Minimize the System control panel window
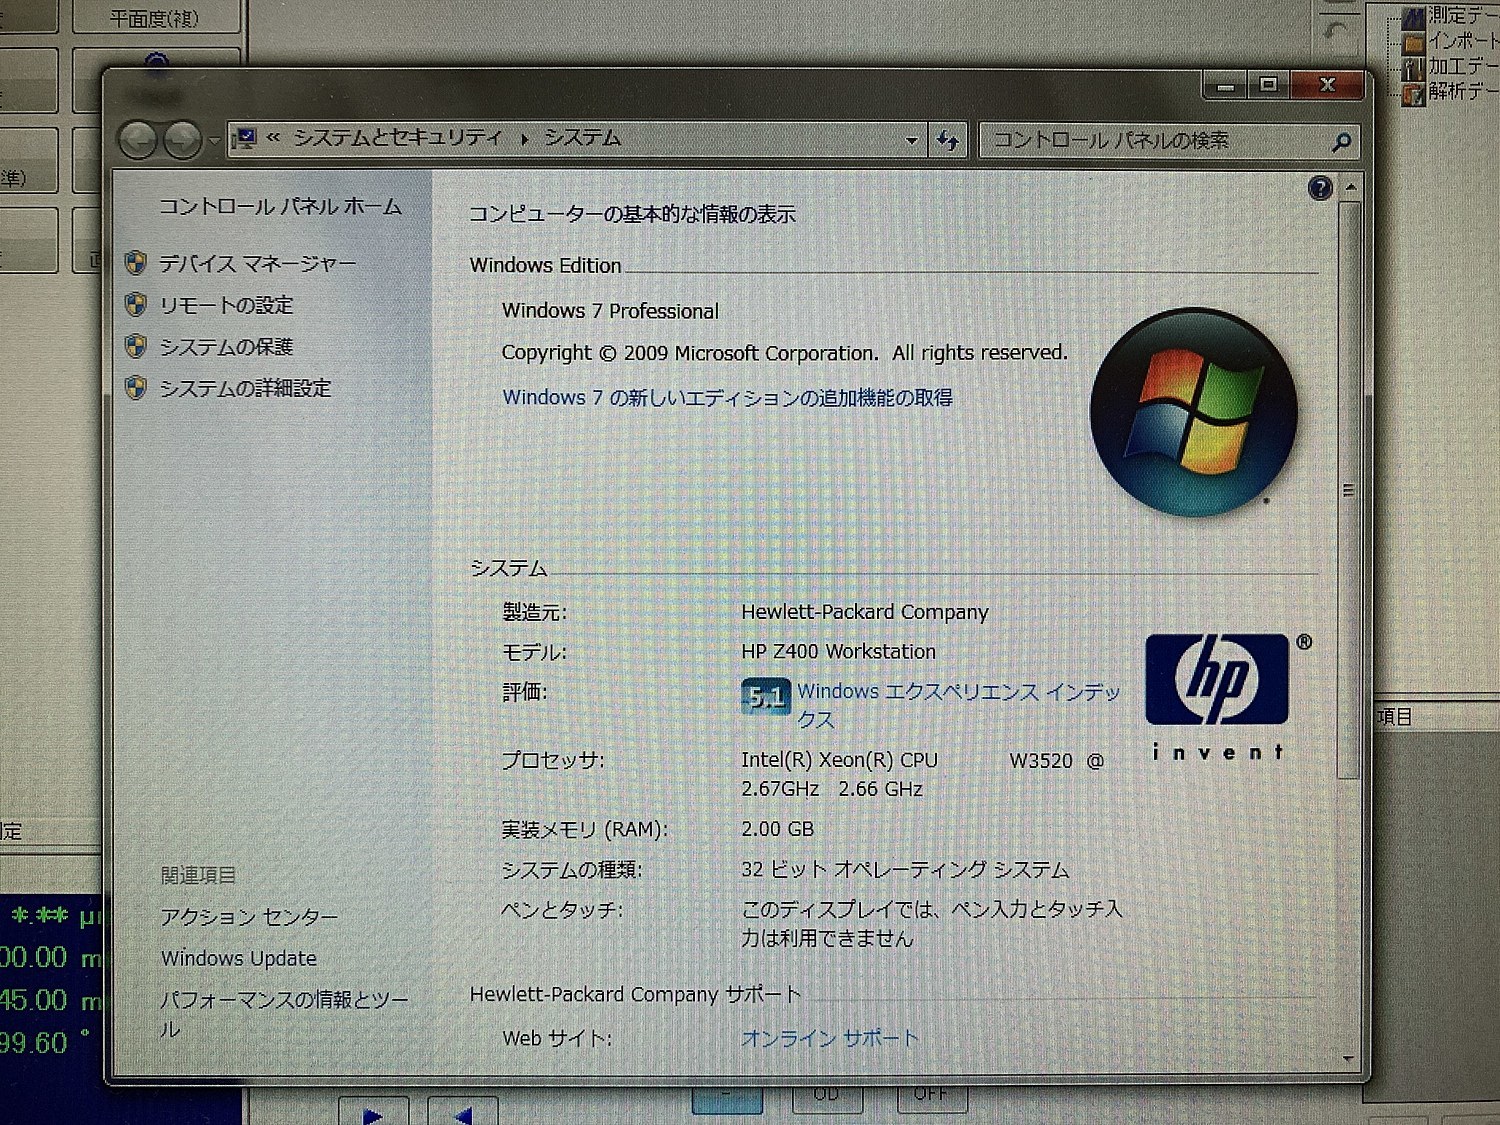This screenshot has height=1125, width=1500. [x=1225, y=85]
